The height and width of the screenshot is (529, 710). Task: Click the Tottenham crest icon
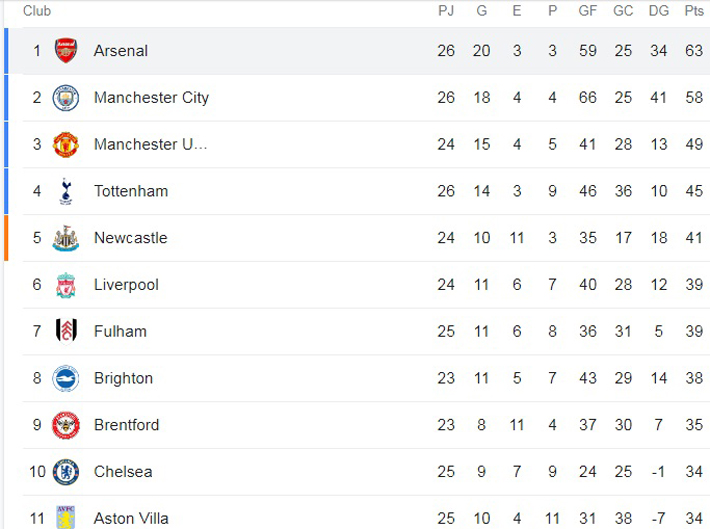[x=66, y=191]
